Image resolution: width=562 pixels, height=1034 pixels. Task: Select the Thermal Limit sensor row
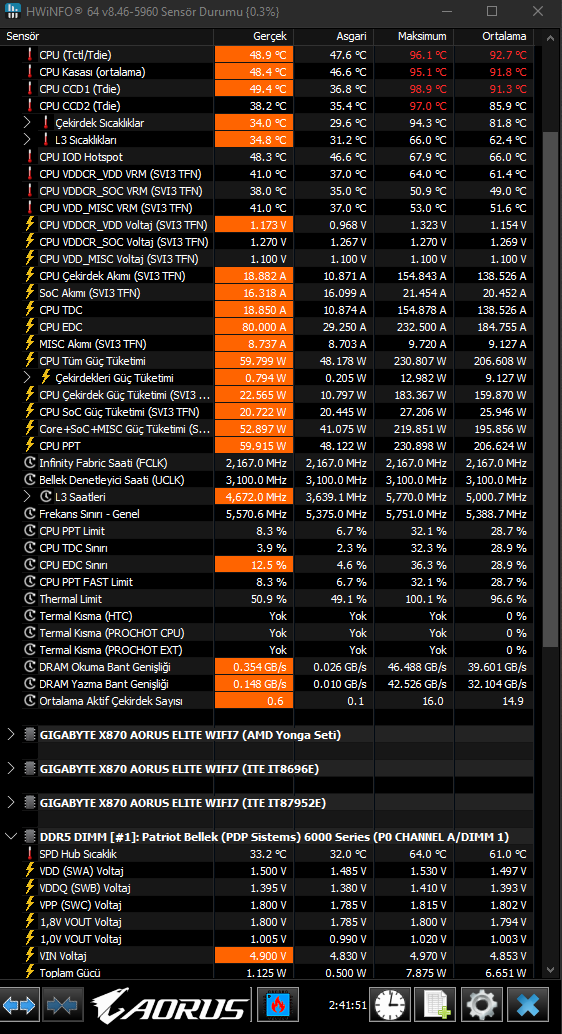(267, 599)
